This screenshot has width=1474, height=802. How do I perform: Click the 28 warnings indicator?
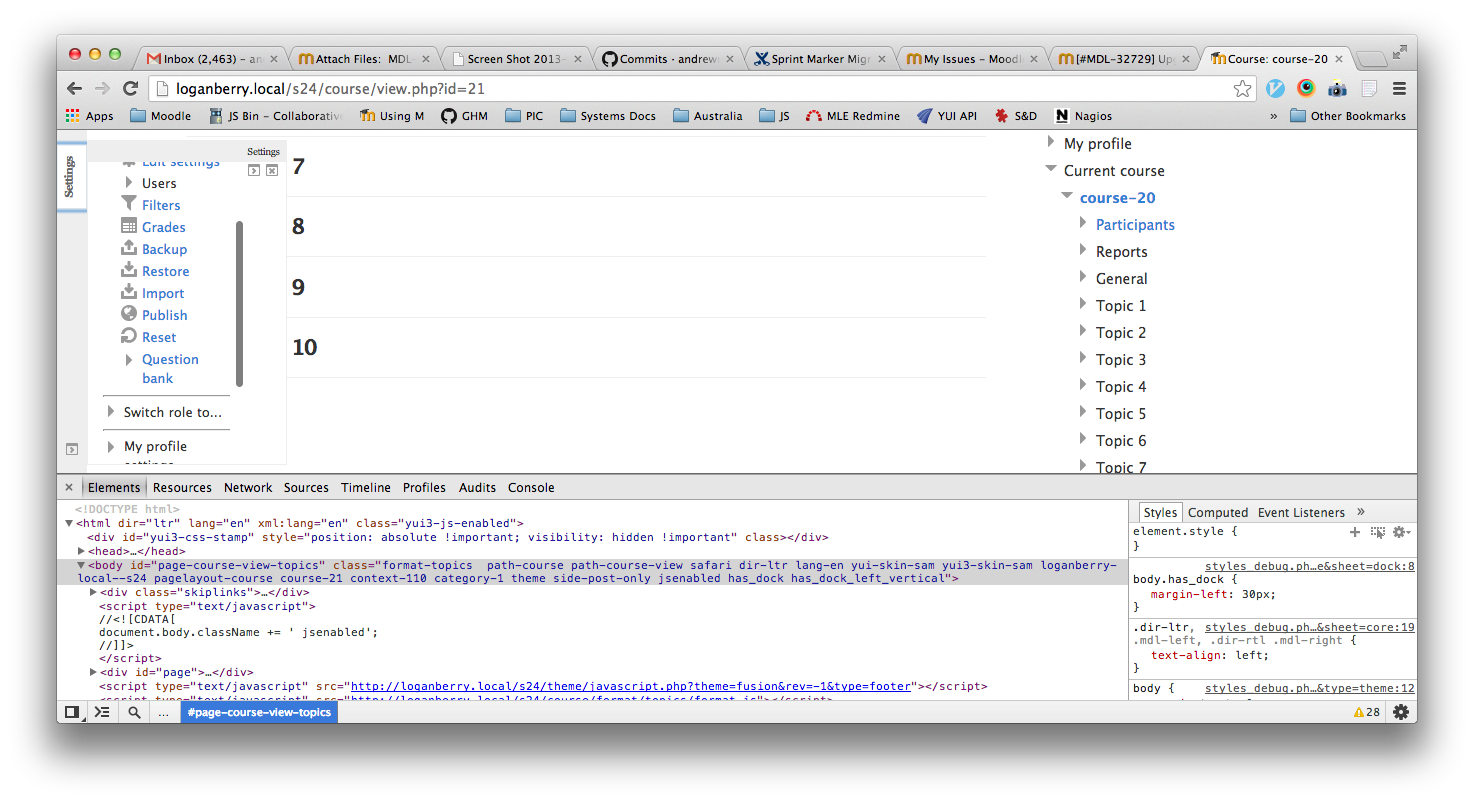pos(1367,712)
